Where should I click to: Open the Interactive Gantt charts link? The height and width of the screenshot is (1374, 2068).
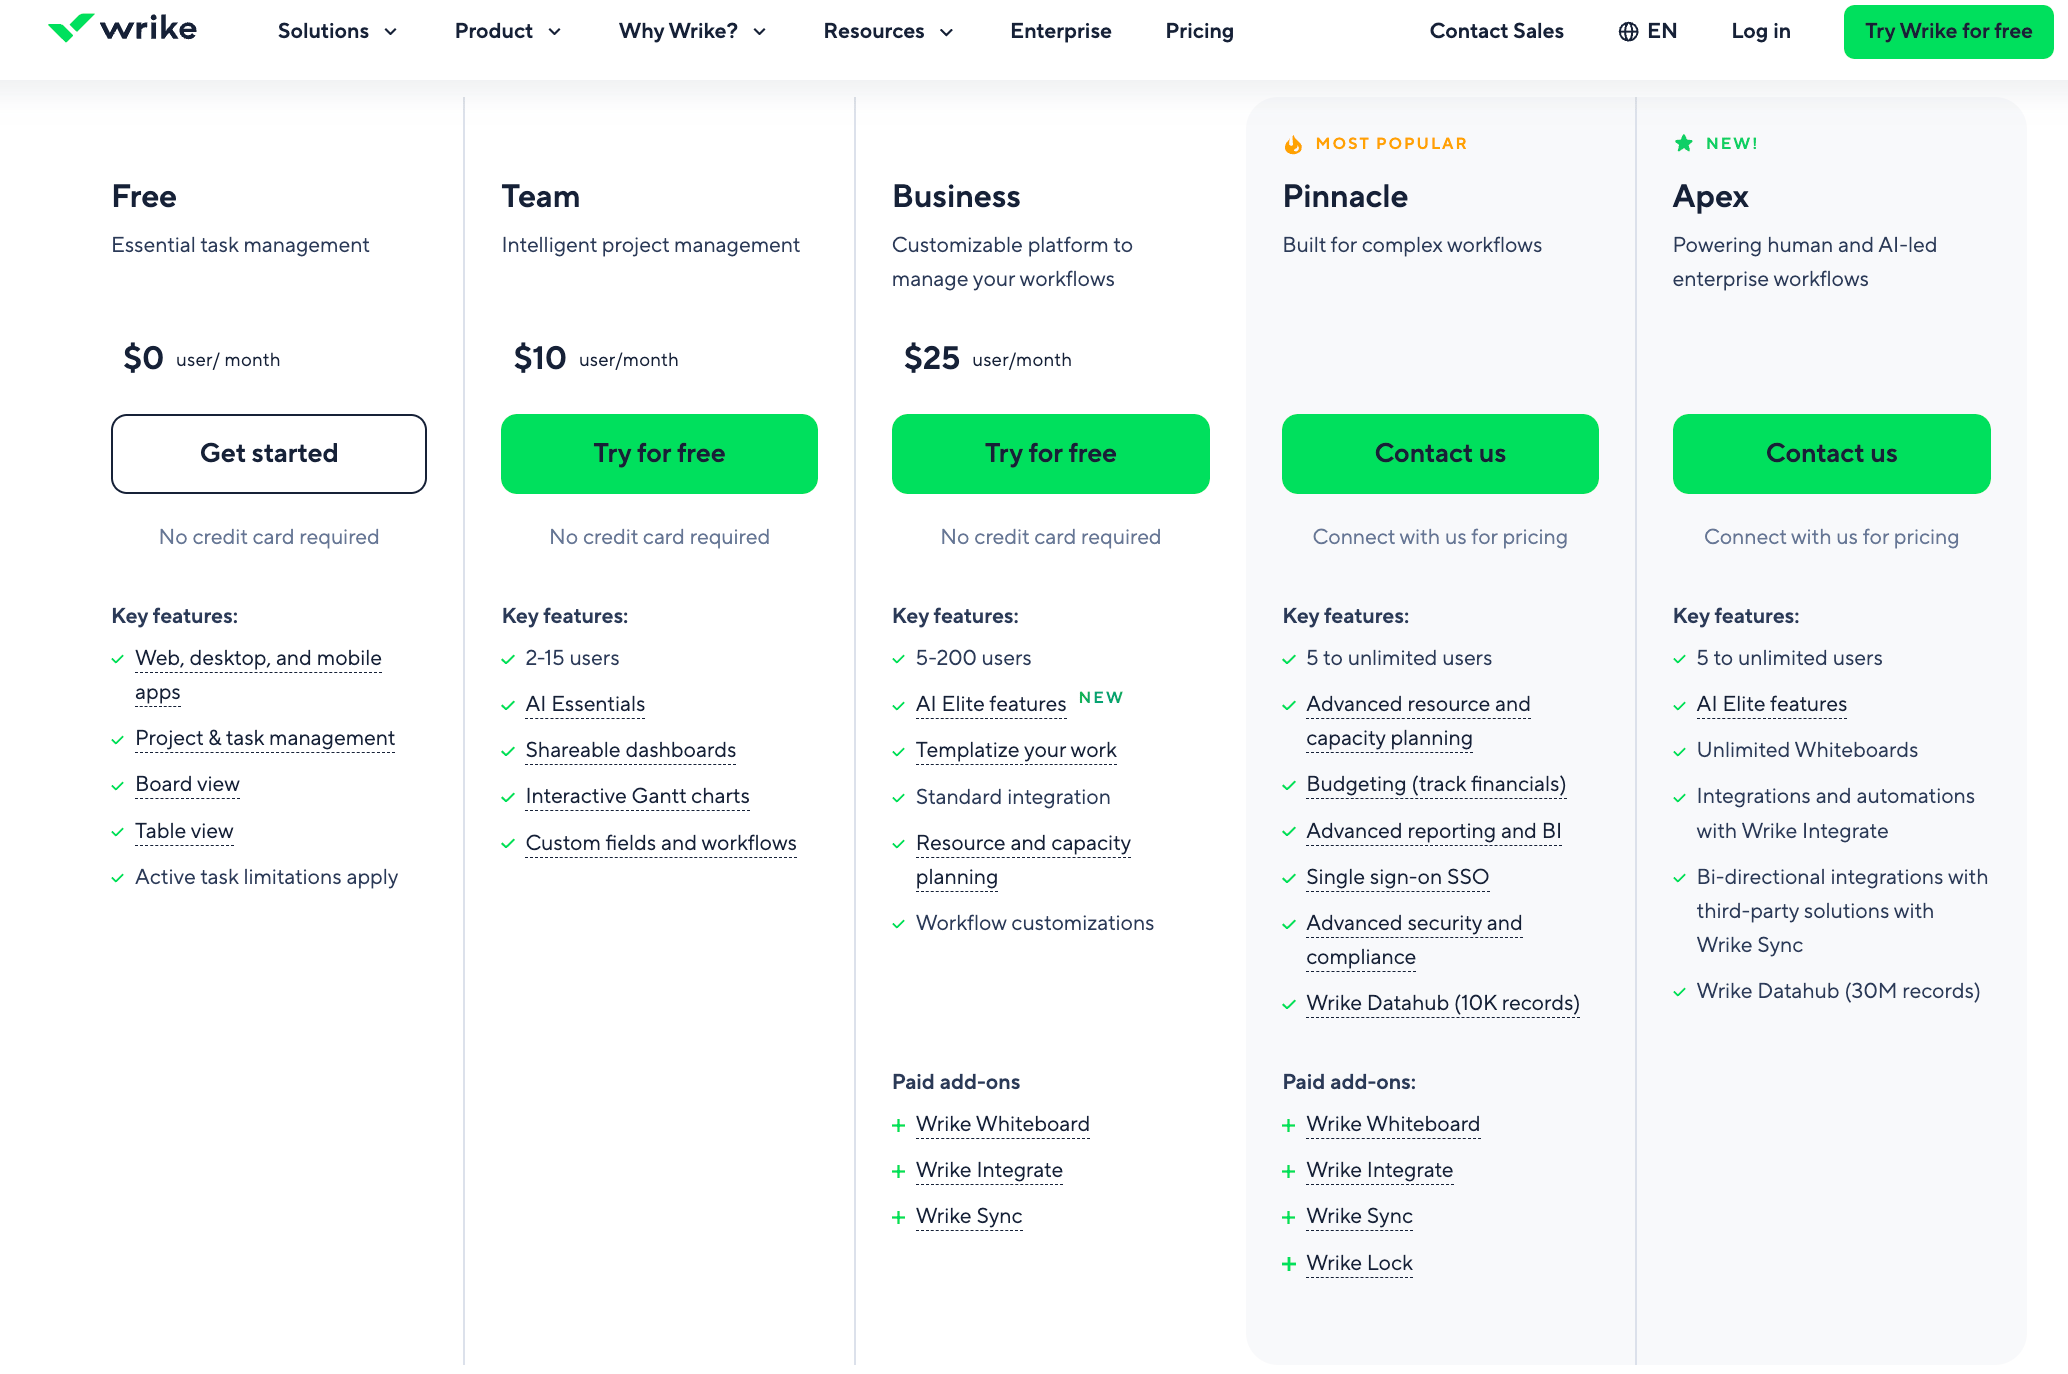tap(636, 796)
